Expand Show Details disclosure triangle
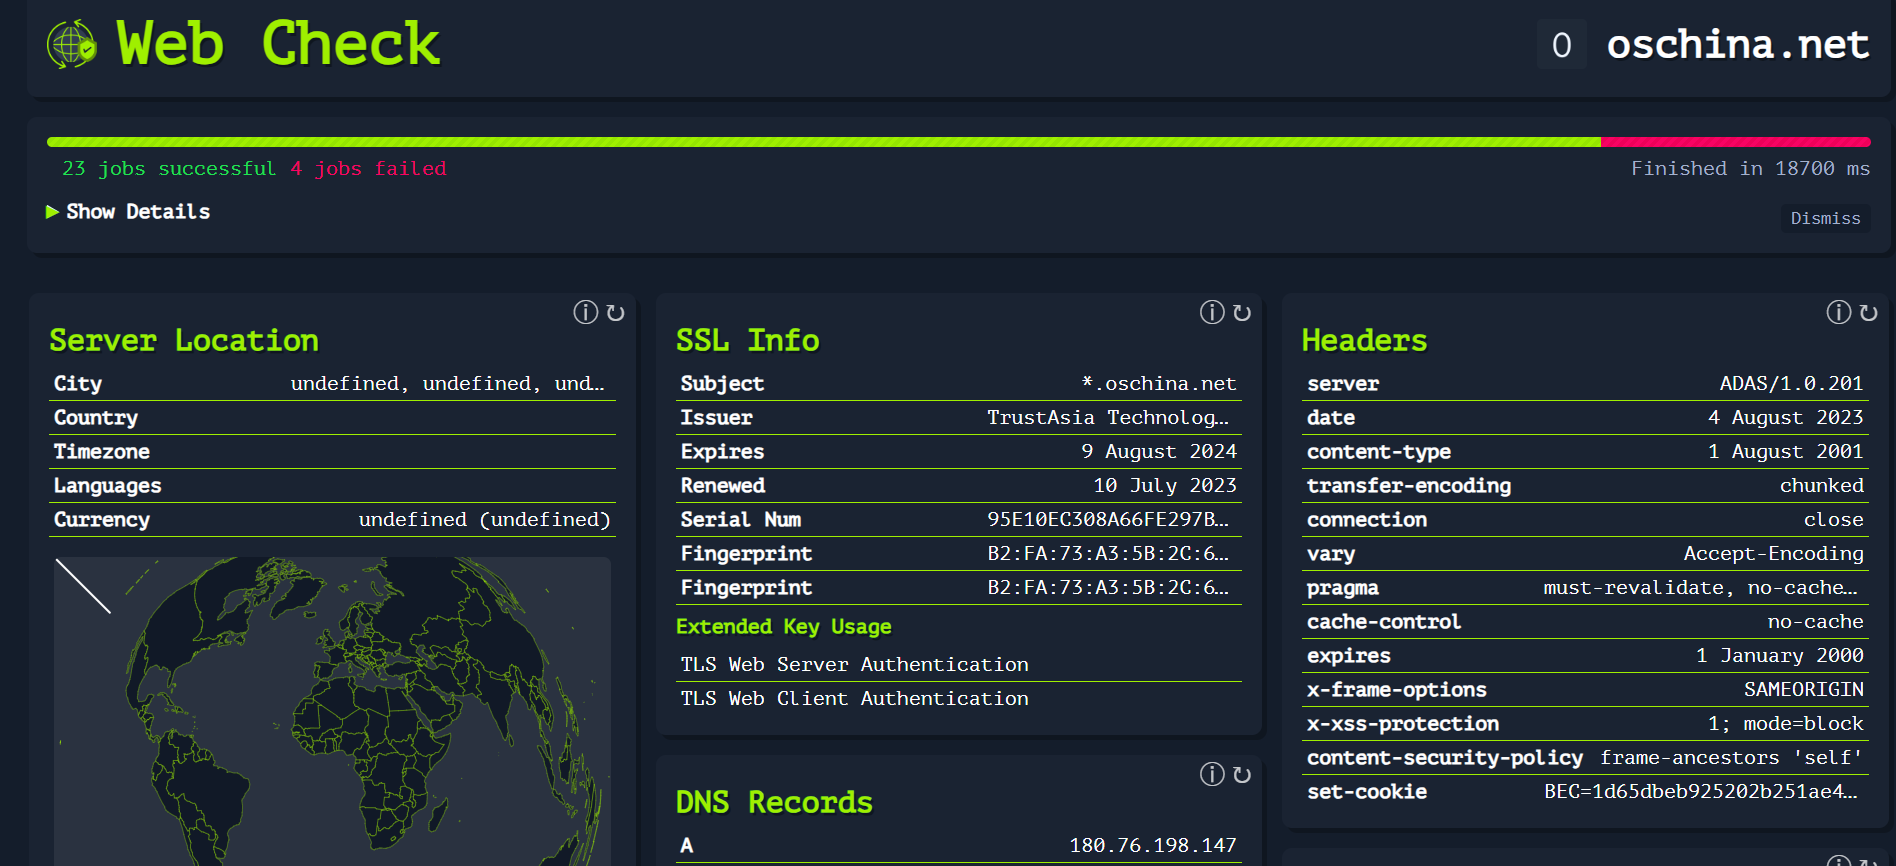This screenshot has height=866, width=1896. pos(52,212)
